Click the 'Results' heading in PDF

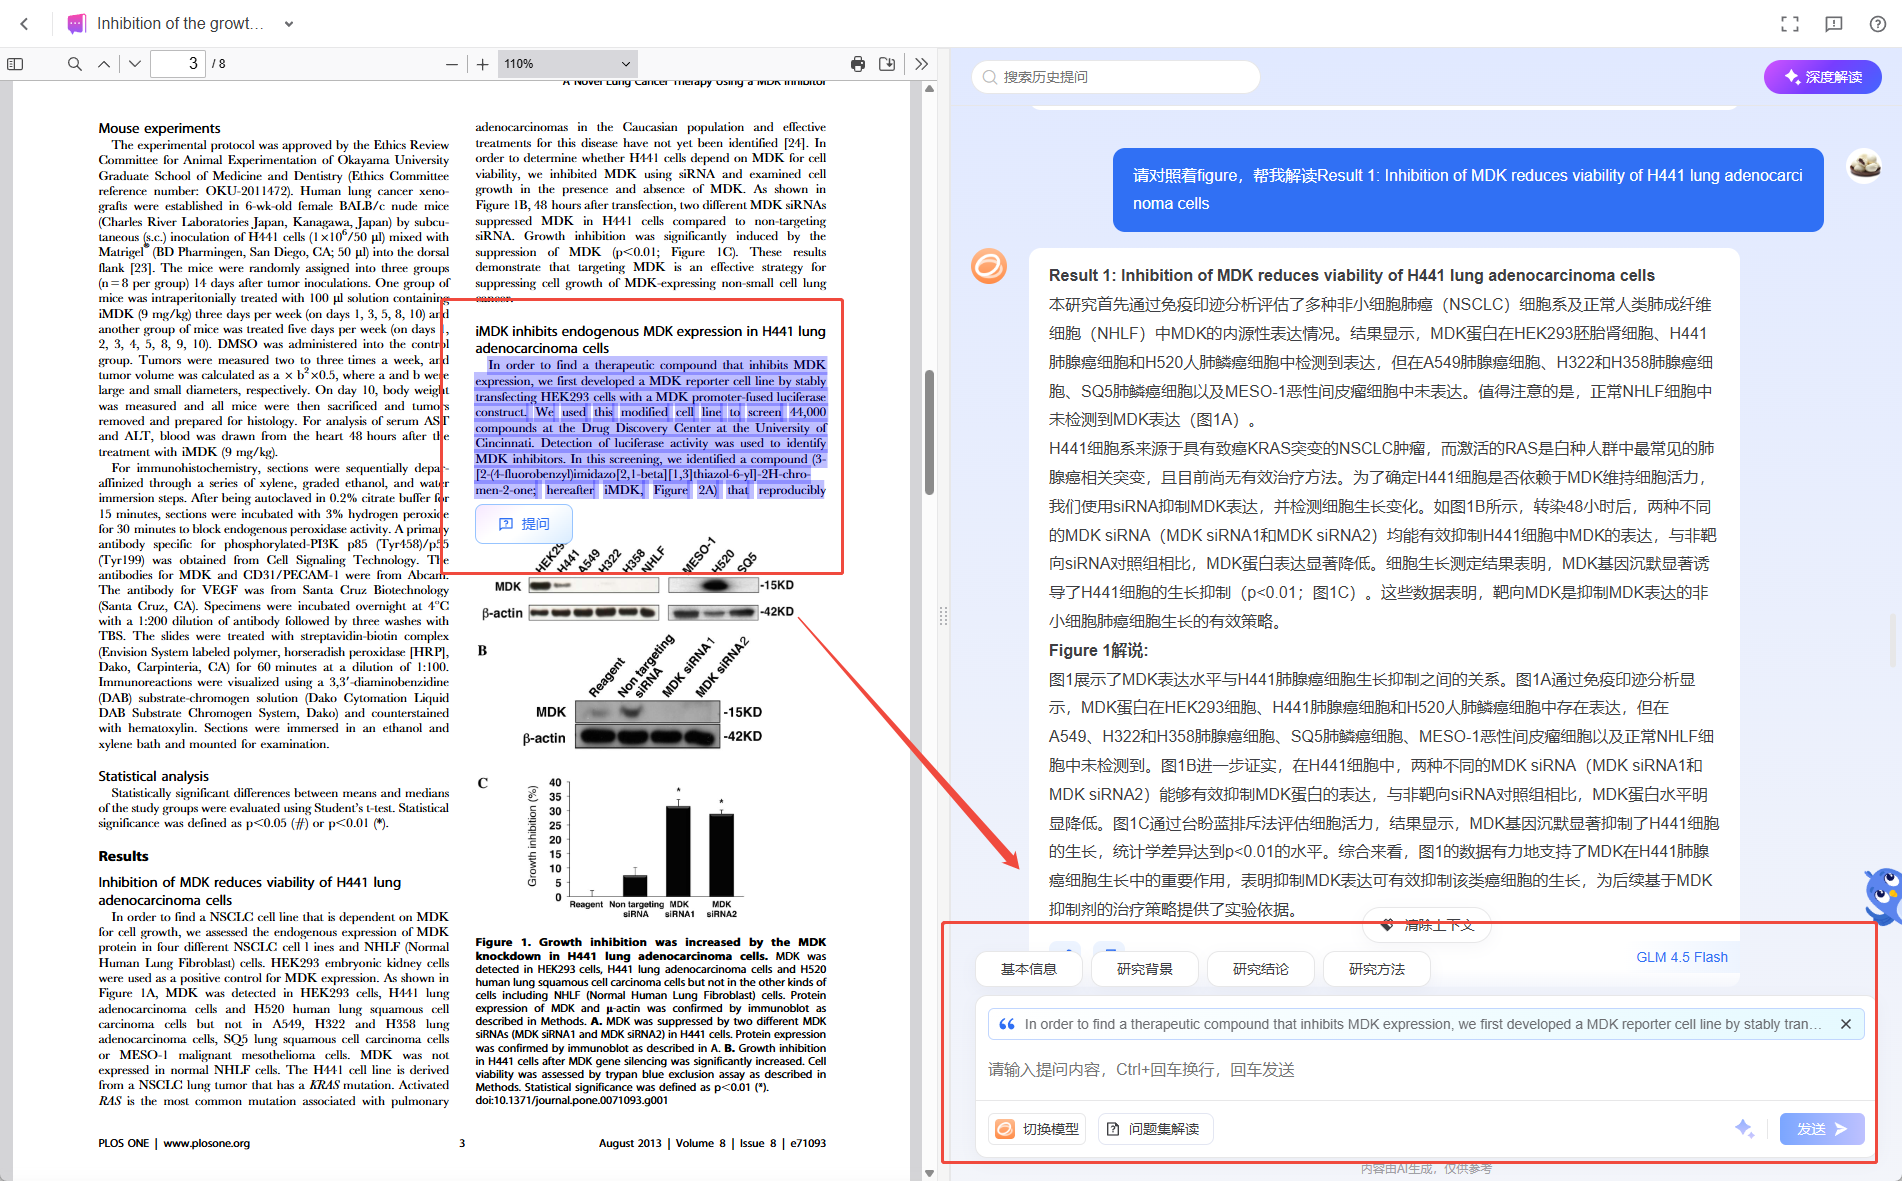(123, 856)
